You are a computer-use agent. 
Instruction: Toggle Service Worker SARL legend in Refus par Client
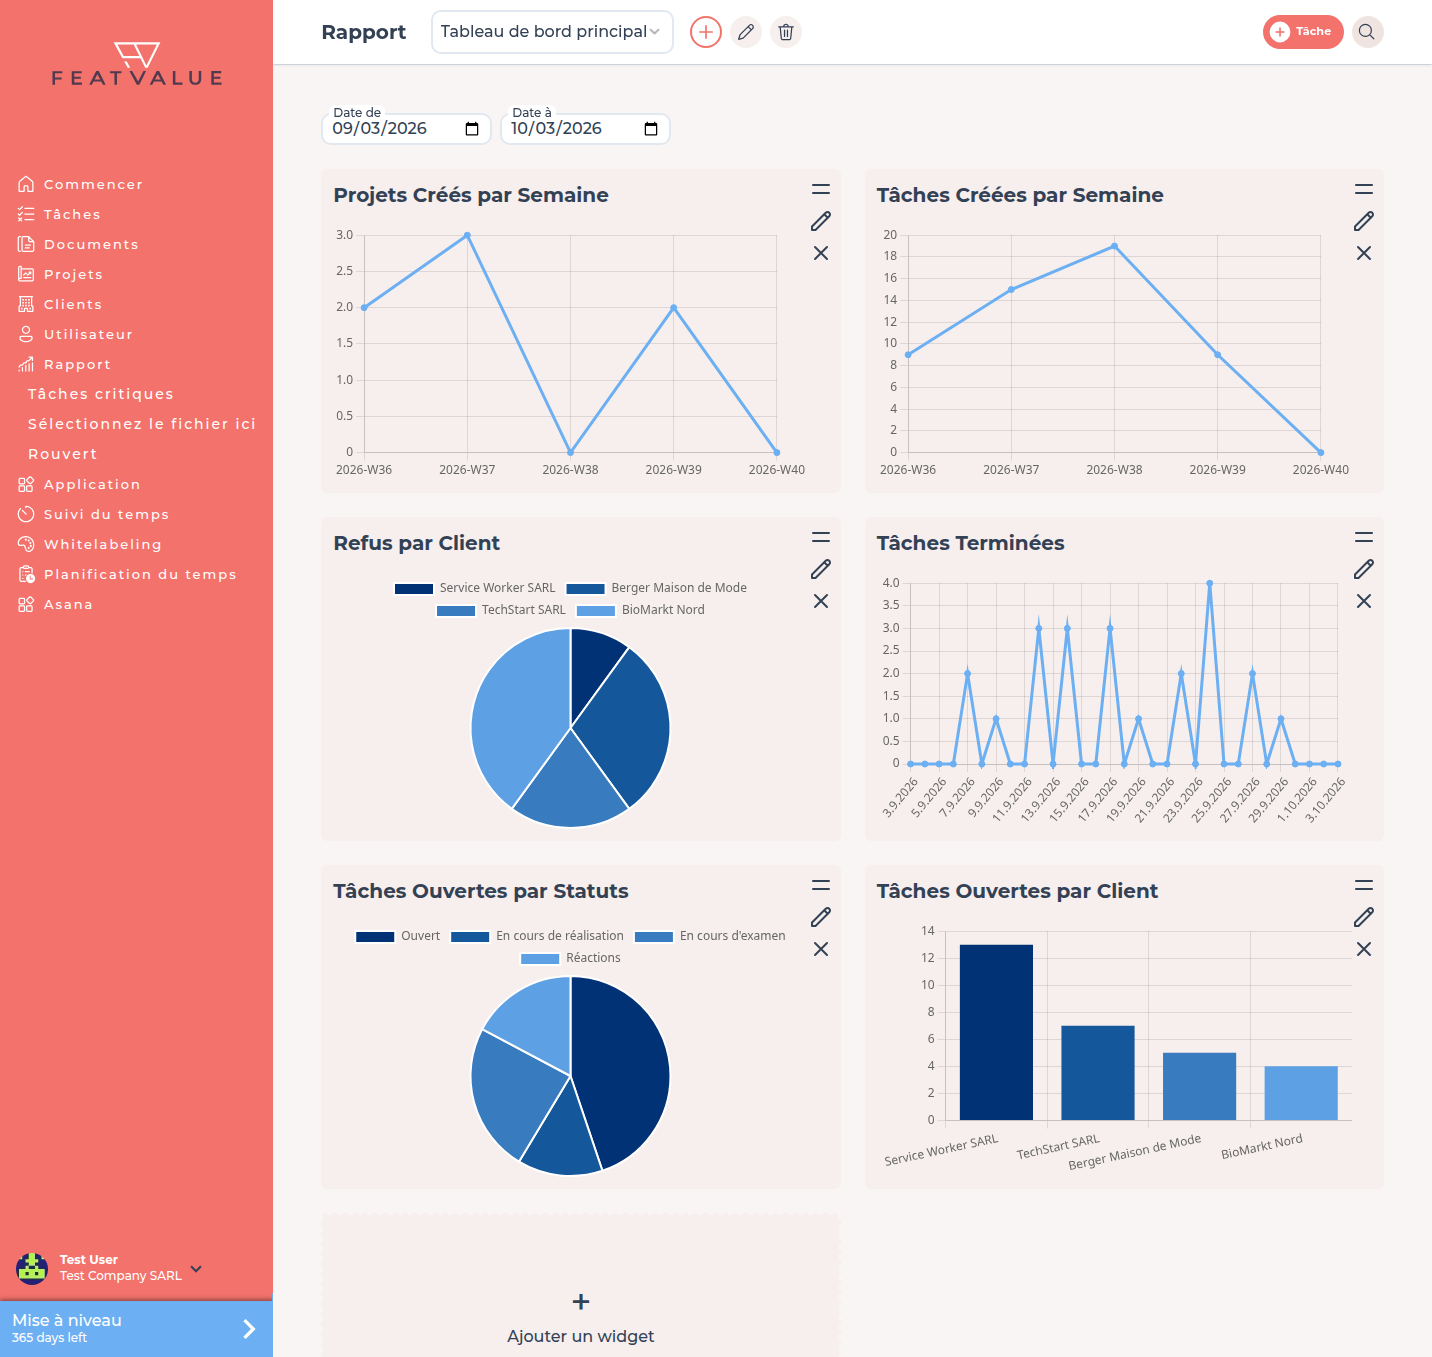coord(475,588)
